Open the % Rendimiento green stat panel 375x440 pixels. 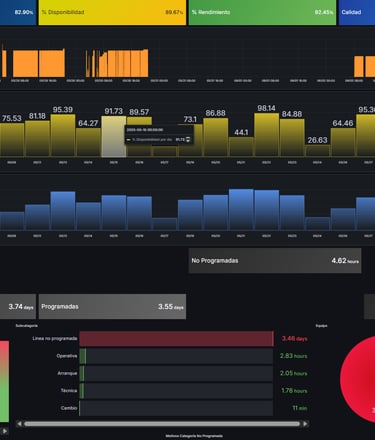[x=262, y=12]
